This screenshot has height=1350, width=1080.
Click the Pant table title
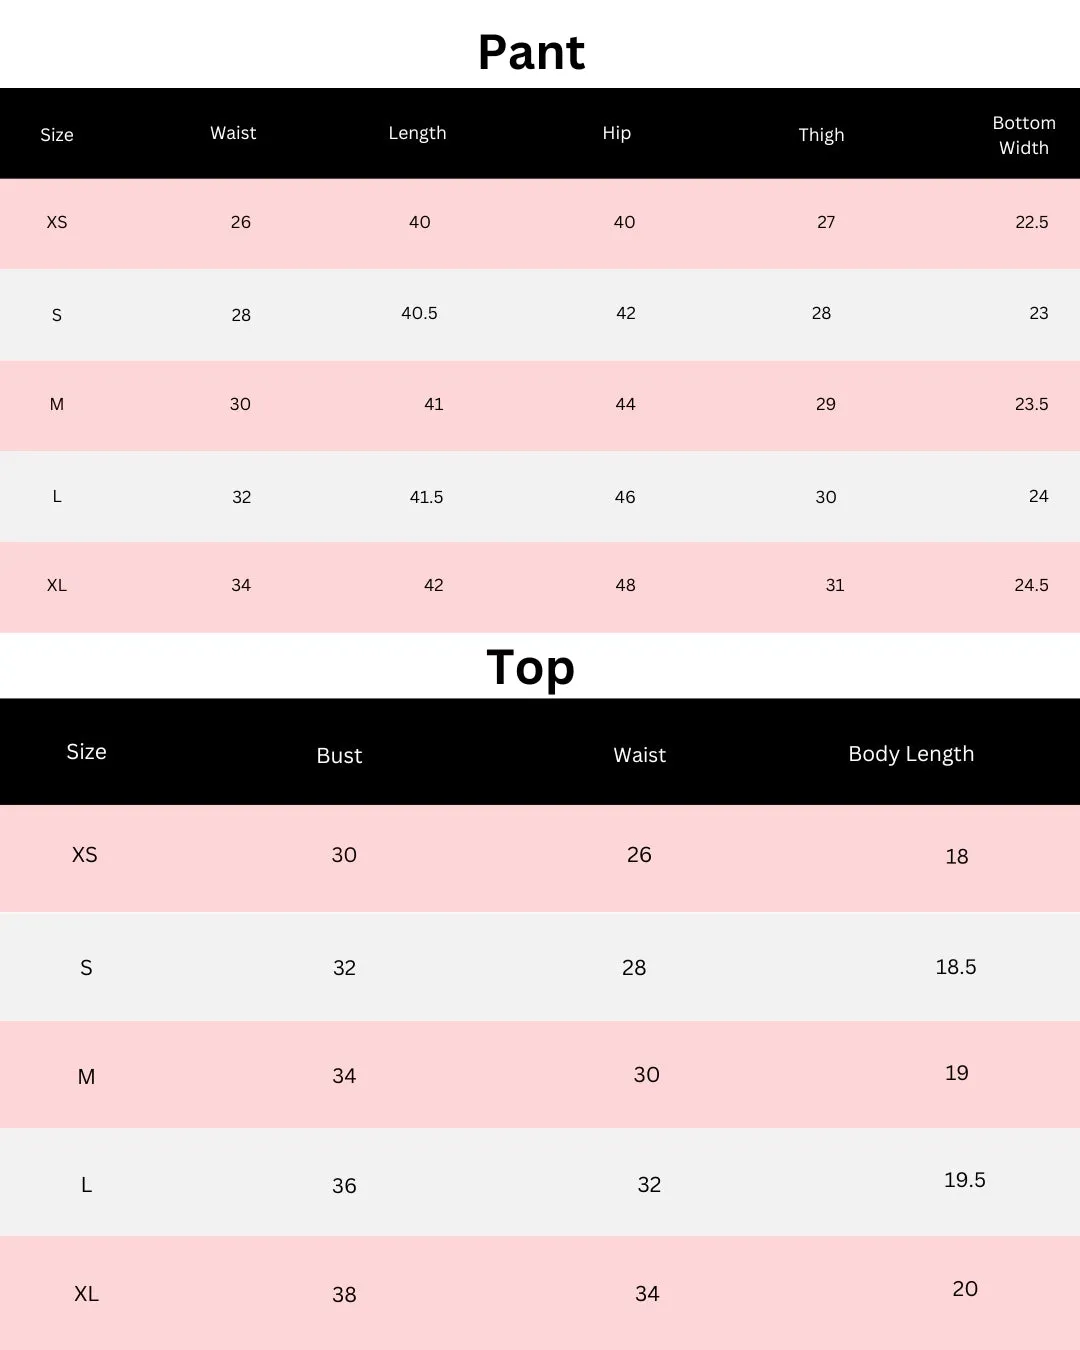[x=531, y=52]
